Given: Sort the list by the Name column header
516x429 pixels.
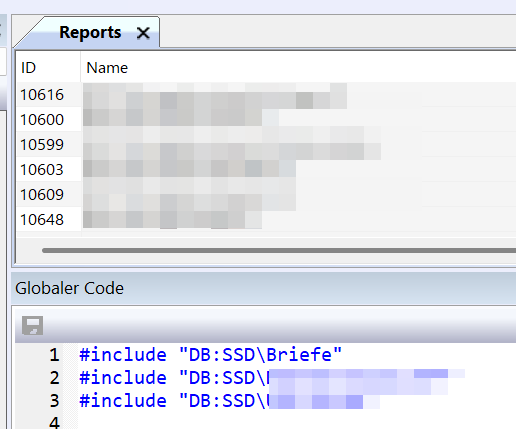Looking at the screenshot, I should coord(298,68).
